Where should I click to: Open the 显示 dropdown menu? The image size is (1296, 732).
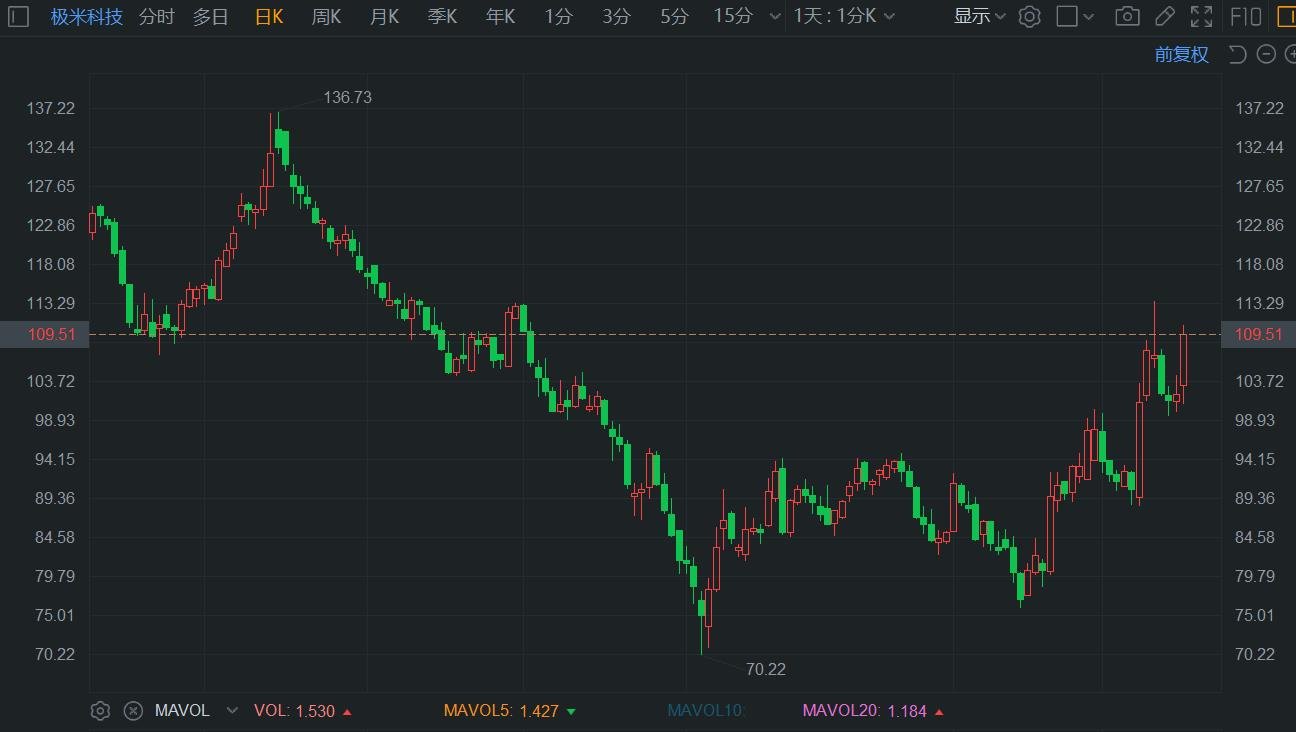(979, 16)
